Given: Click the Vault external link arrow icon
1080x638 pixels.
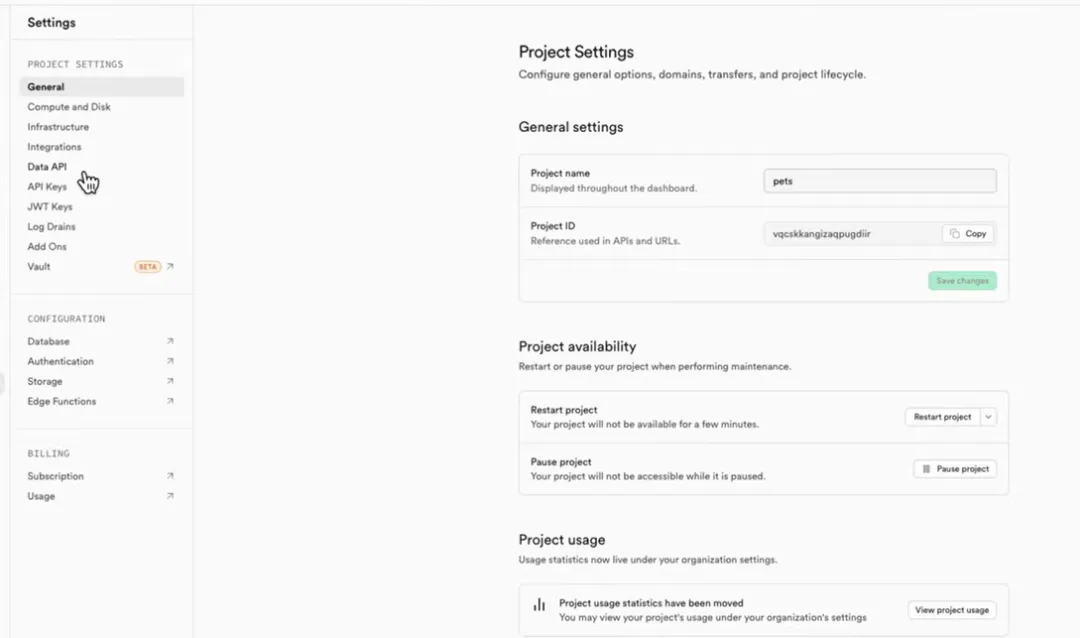Looking at the screenshot, I should coord(170,267).
